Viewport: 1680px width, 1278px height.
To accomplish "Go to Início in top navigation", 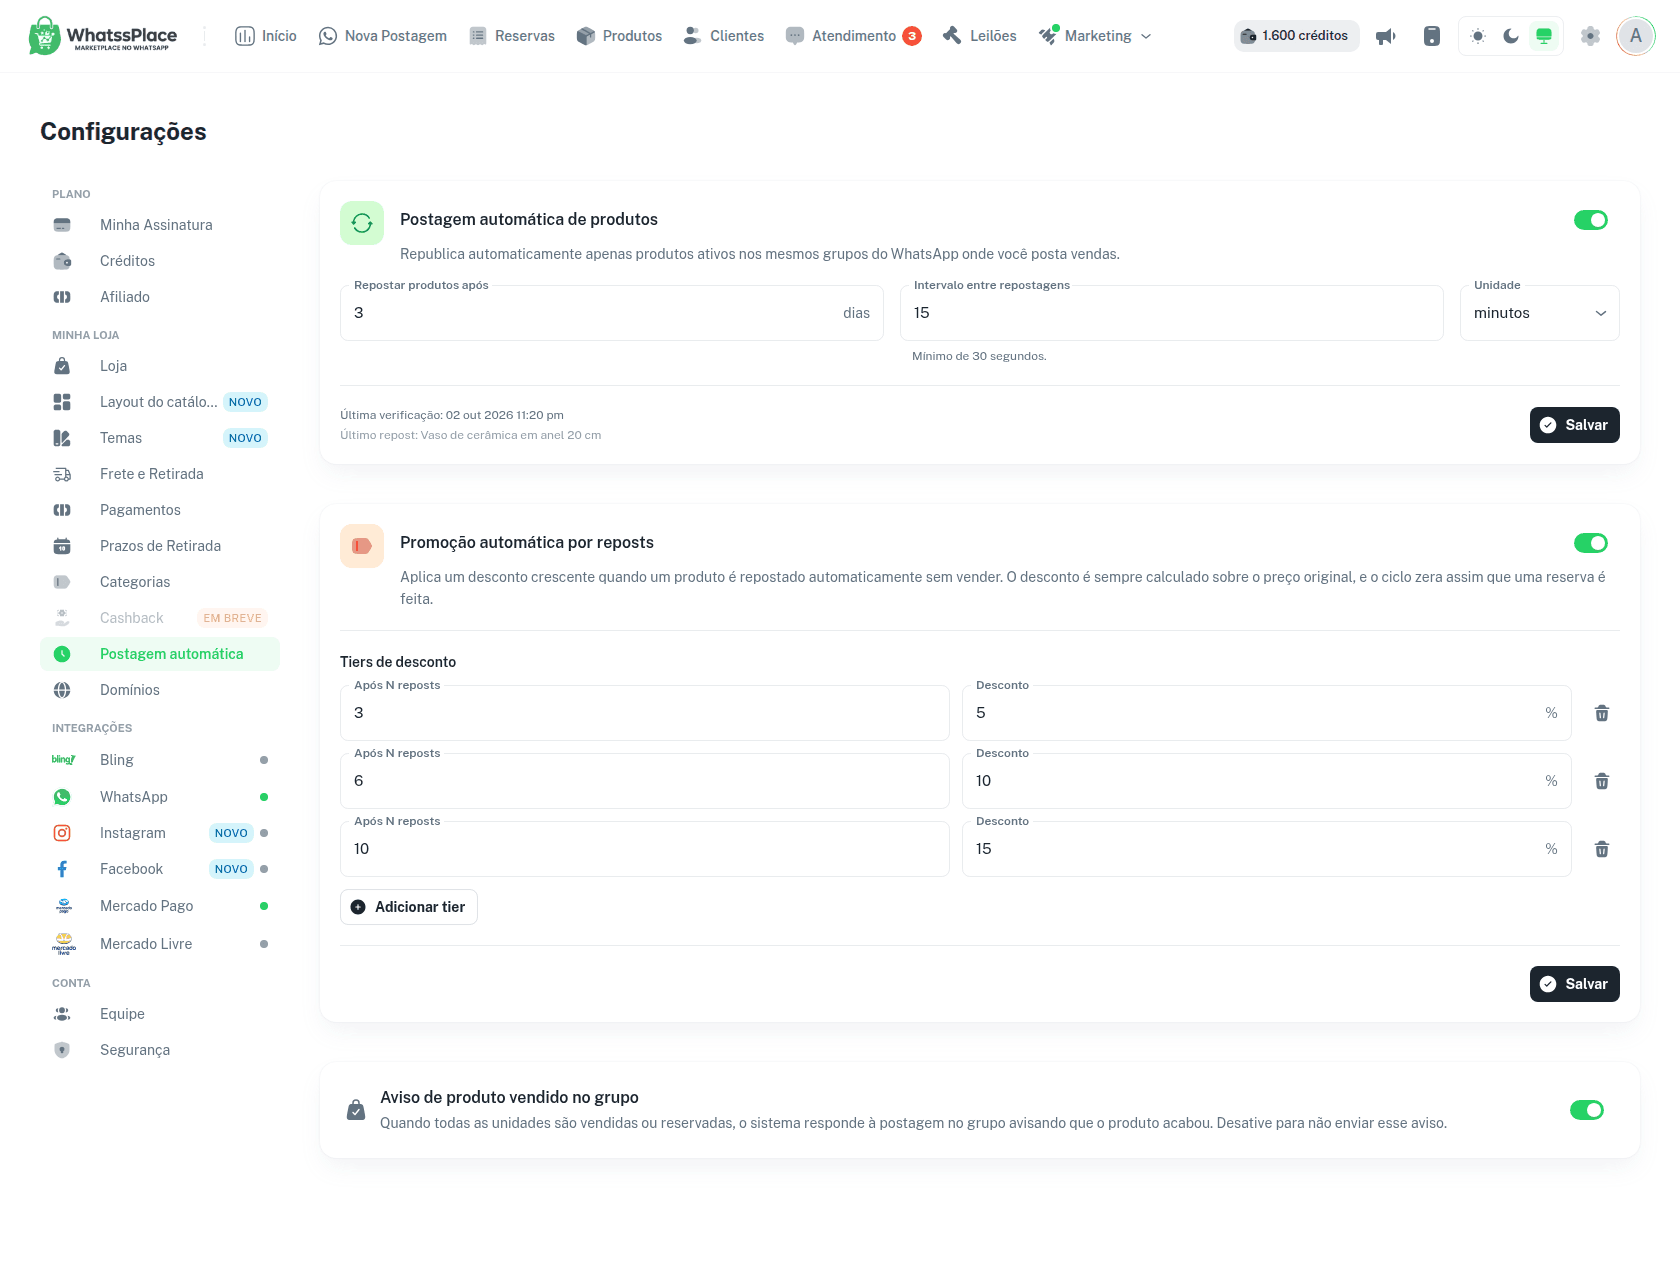I will pos(266,36).
